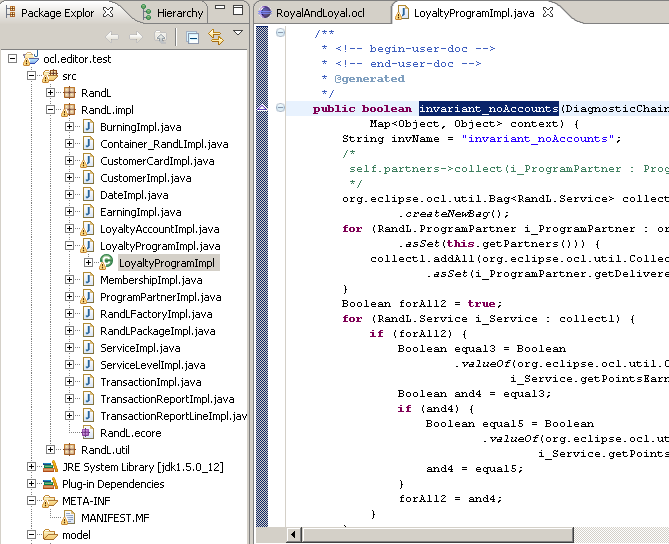Select EarningImpl.java in the tree
The height and width of the screenshot is (544, 669).
click(x=140, y=212)
